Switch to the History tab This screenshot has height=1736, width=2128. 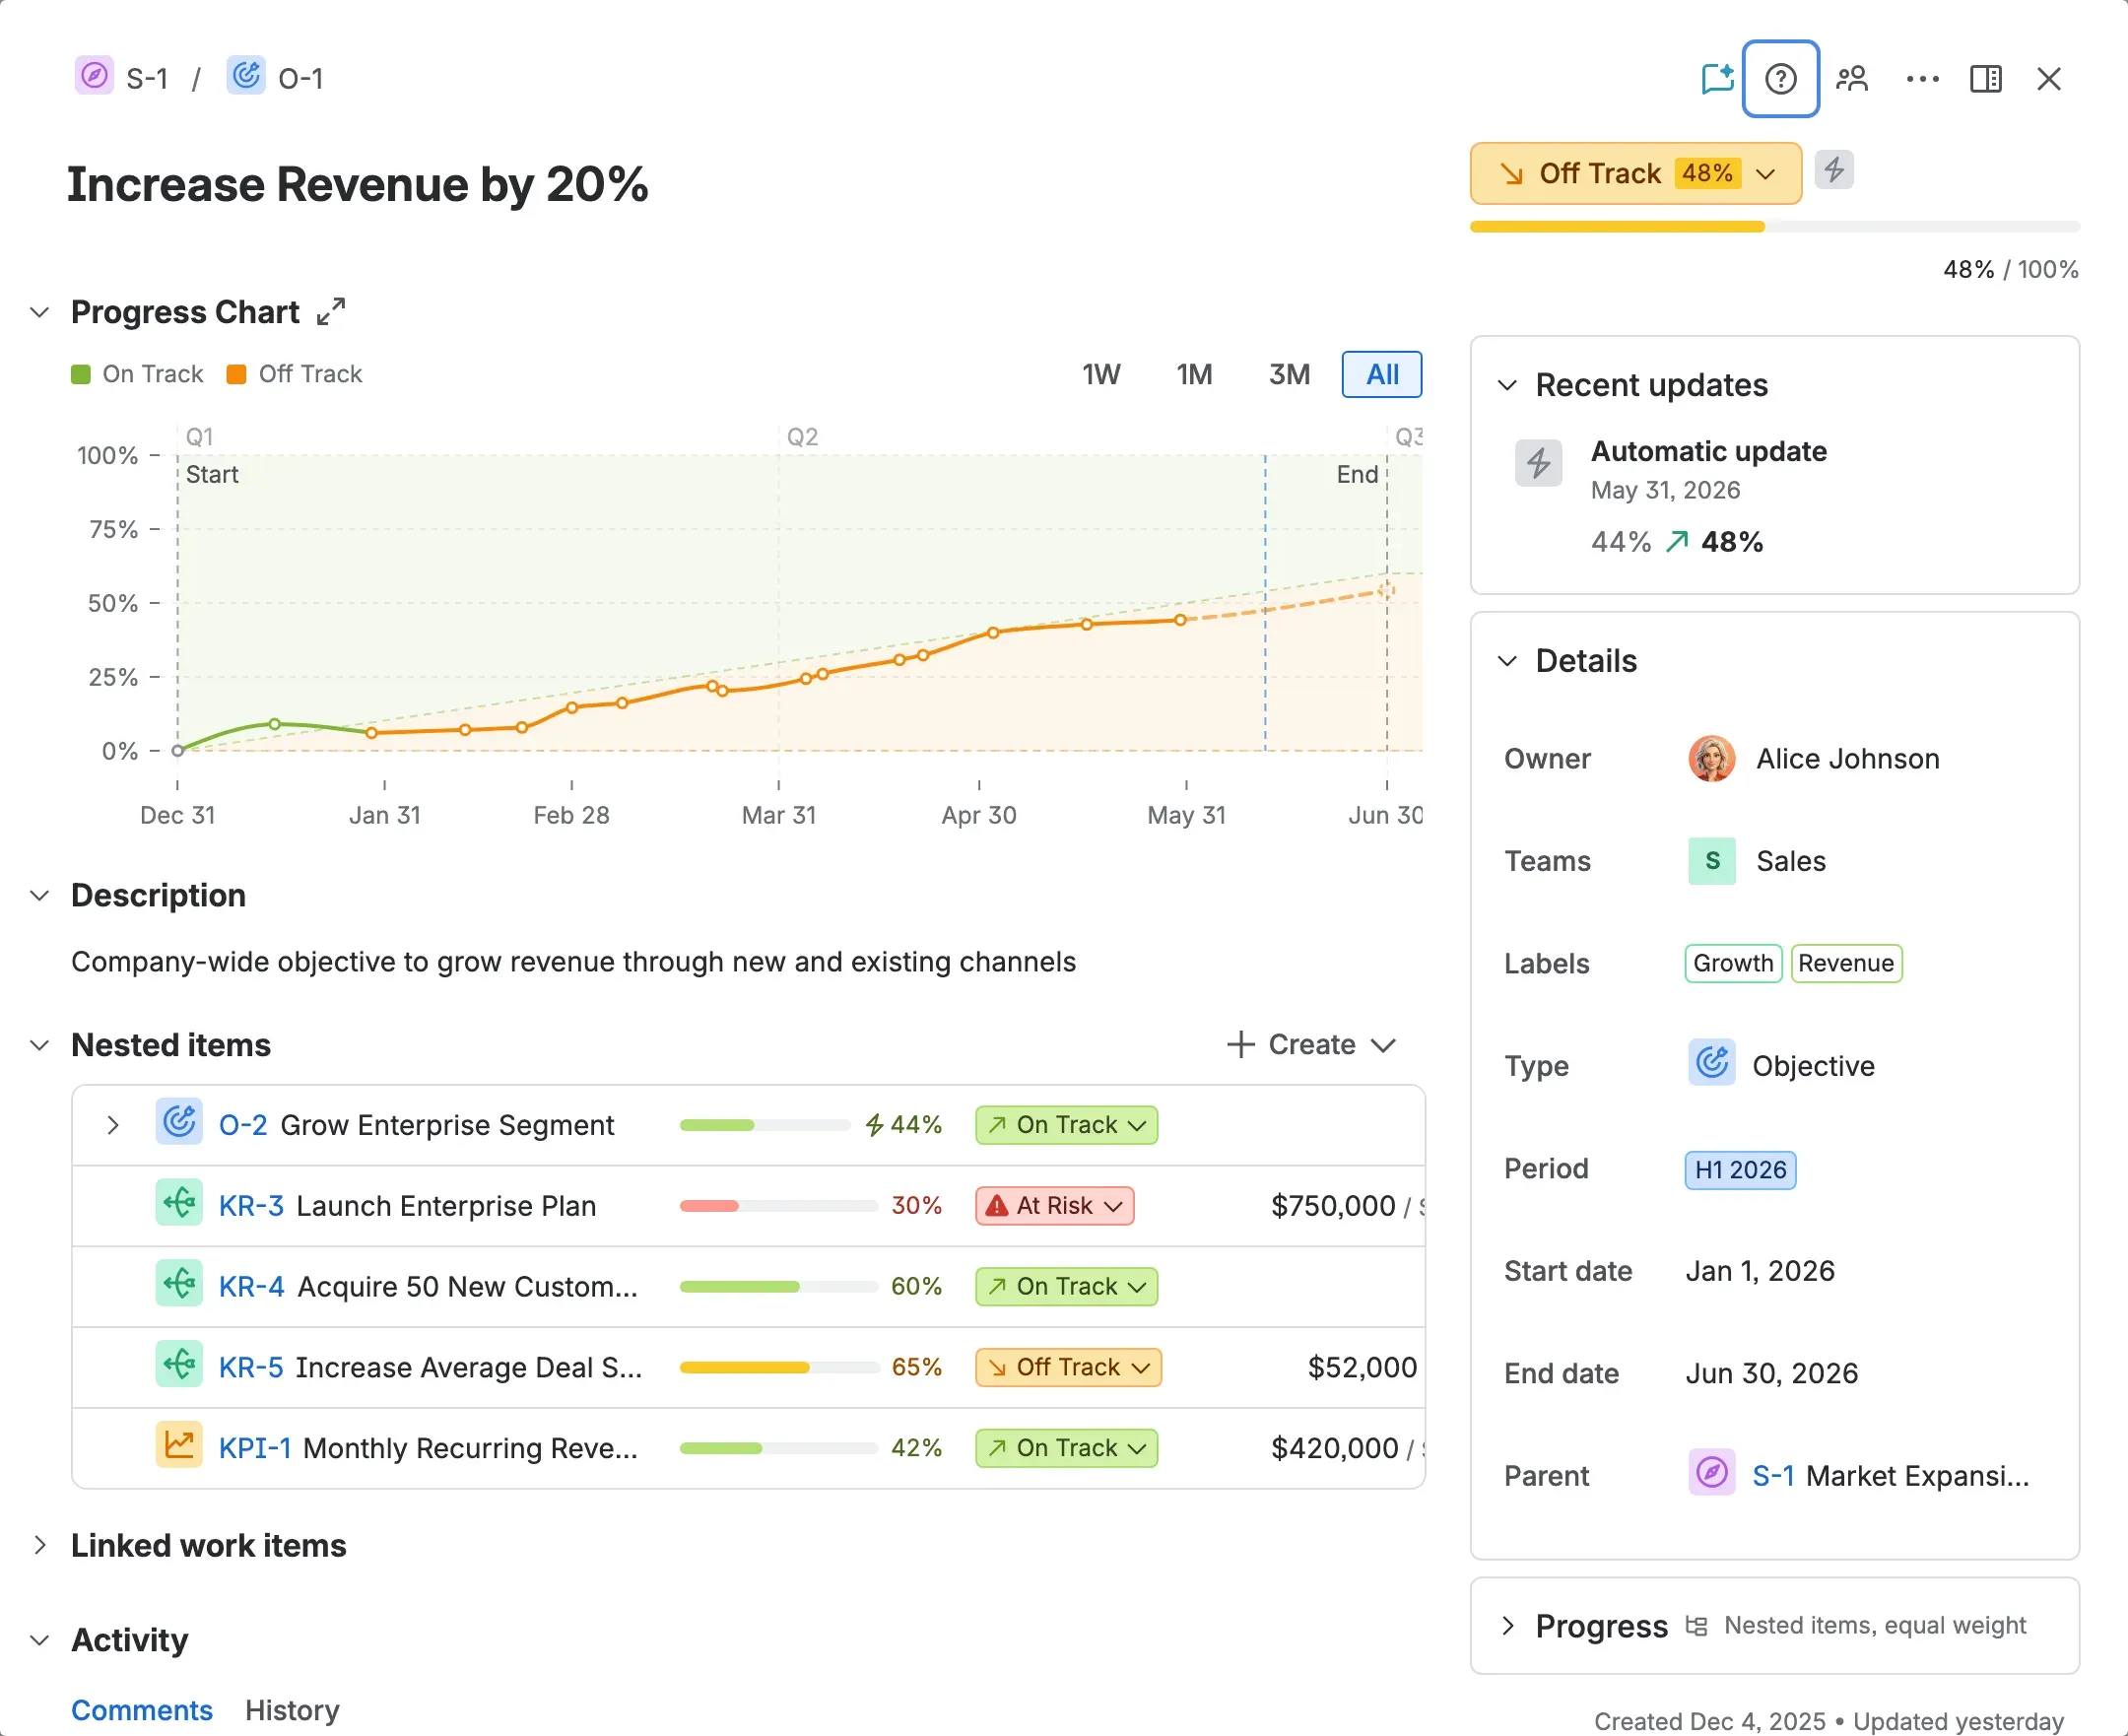(292, 1710)
